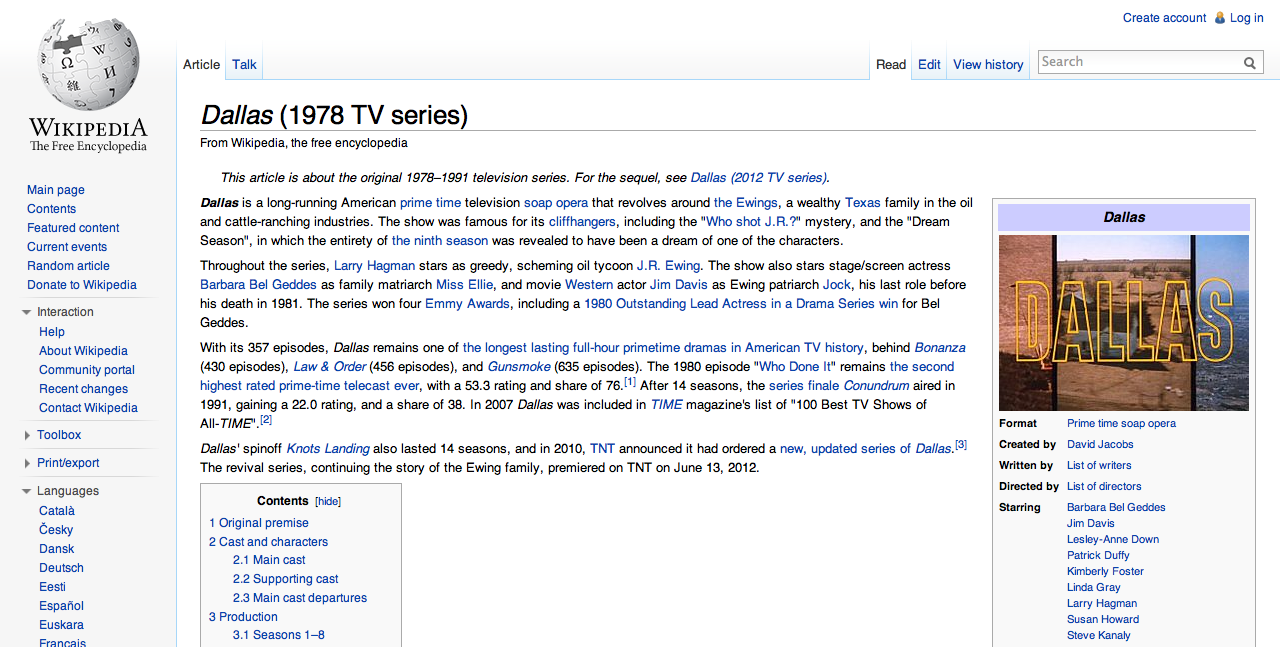1280x647 pixels.
Task: Jump to 2 Cast and characters section
Action: tap(268, 542)
